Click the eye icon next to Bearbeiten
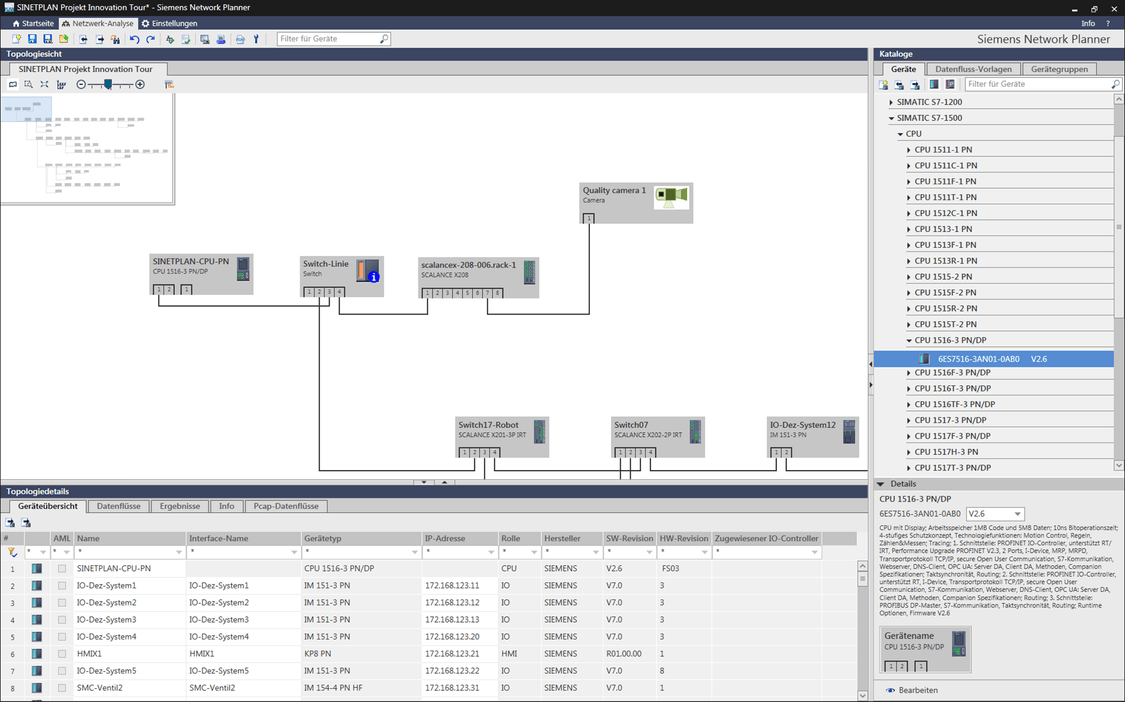The image size is (1125, 702). click(x=890, y=691)
